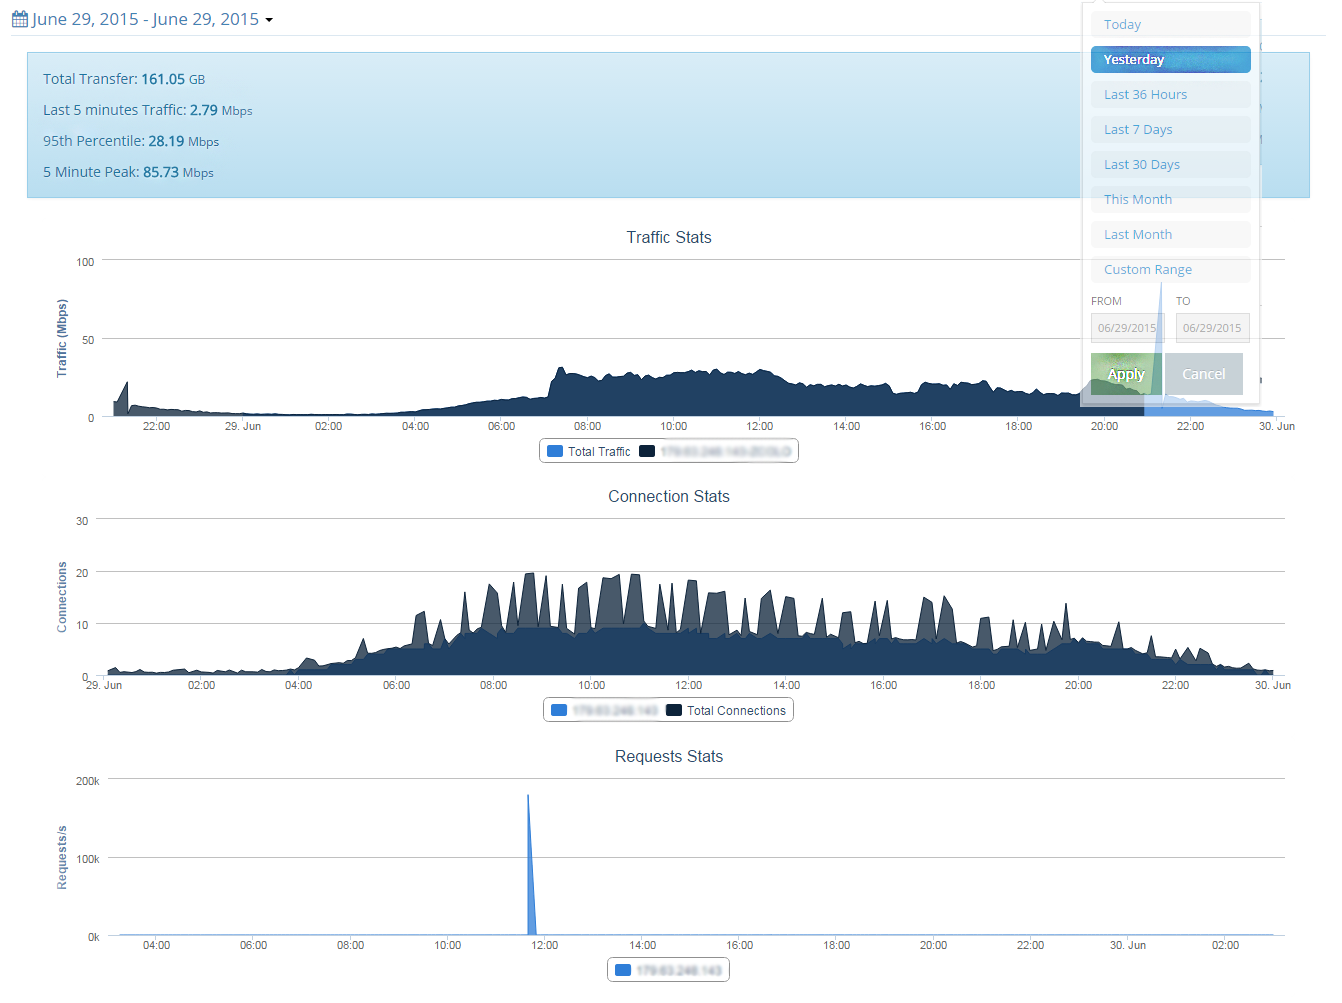Image resolution: width=1342 pixels, height=1003 pixels.
Task: Select Last 7 Days range
Action: tap(1171, 129)
